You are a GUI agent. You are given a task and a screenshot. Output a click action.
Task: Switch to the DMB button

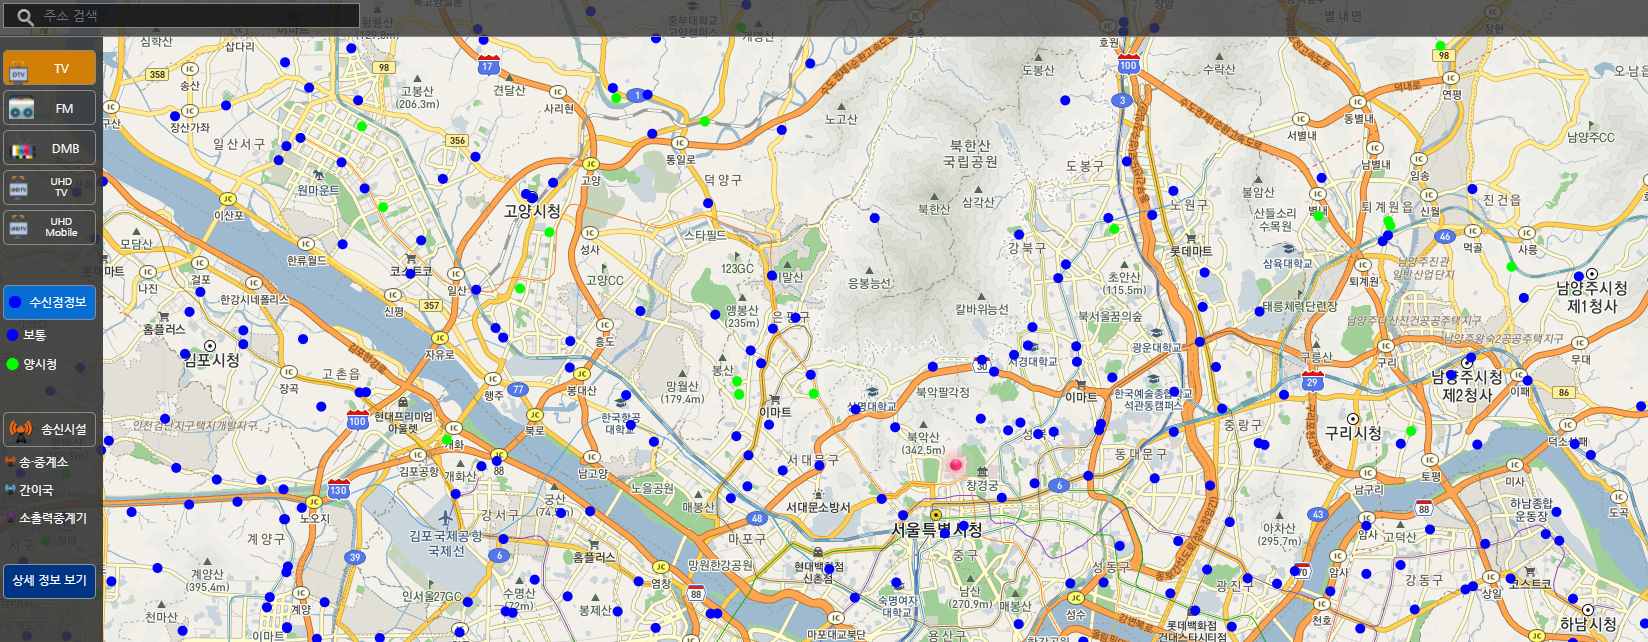pos(50,148)
